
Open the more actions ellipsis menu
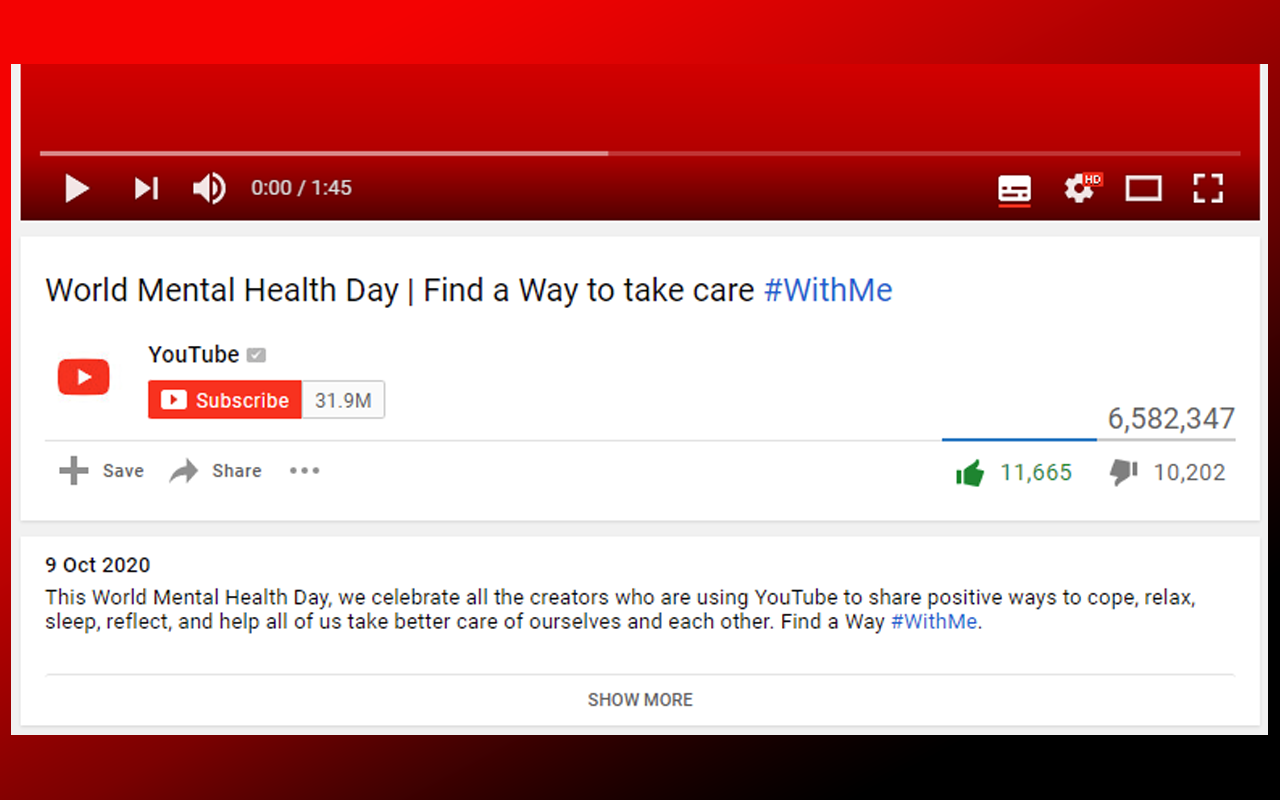(305, 471)
